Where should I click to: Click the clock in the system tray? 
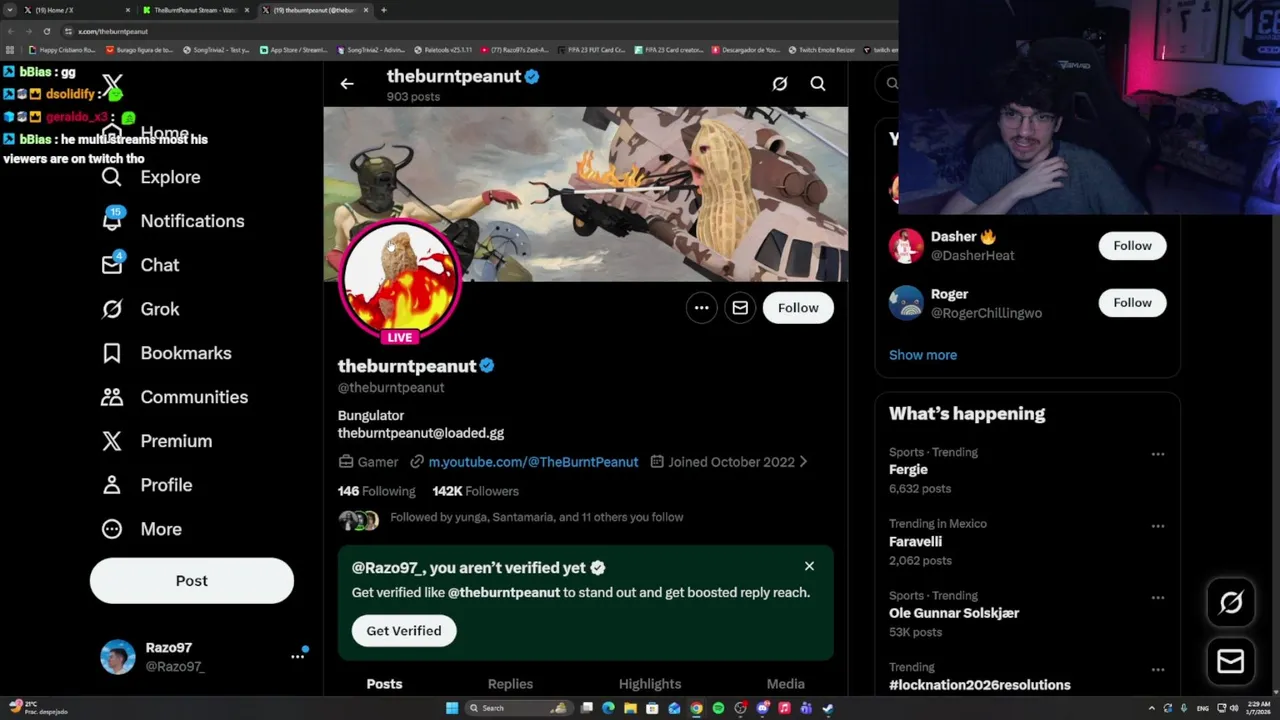pyautogui.click(x=1257, y=708)
